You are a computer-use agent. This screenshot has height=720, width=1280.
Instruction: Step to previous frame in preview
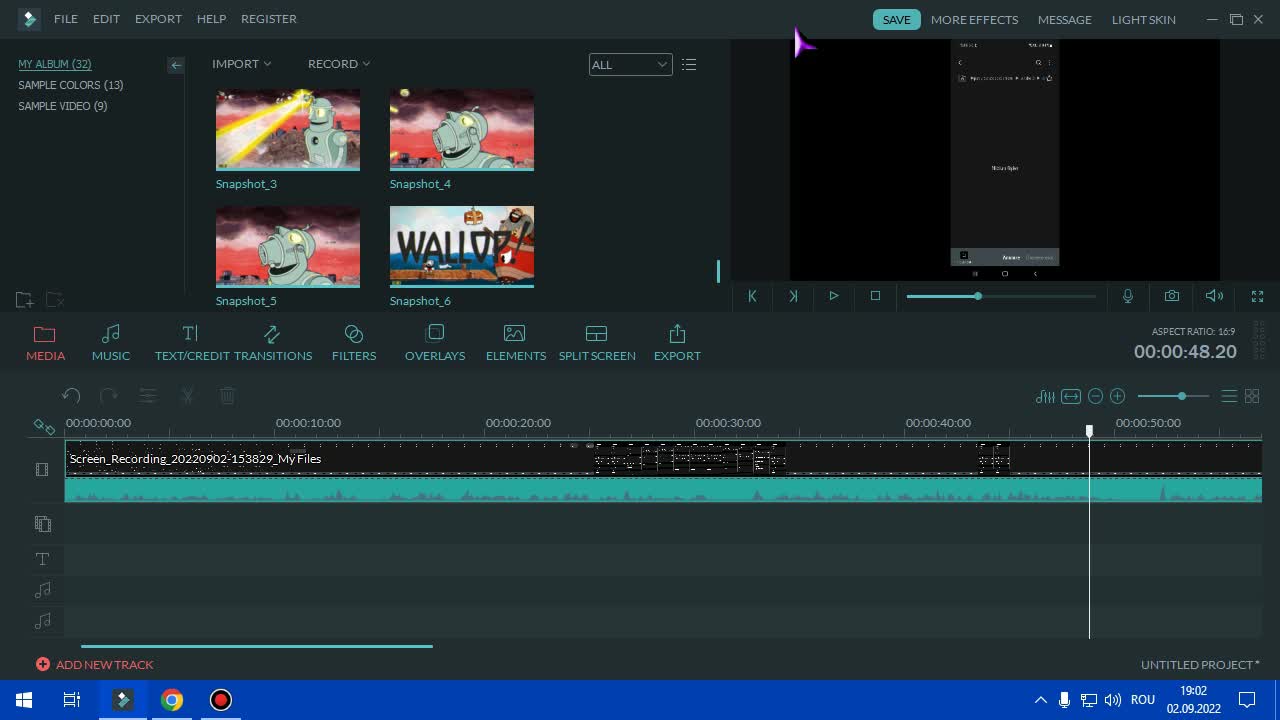(752, 296)
